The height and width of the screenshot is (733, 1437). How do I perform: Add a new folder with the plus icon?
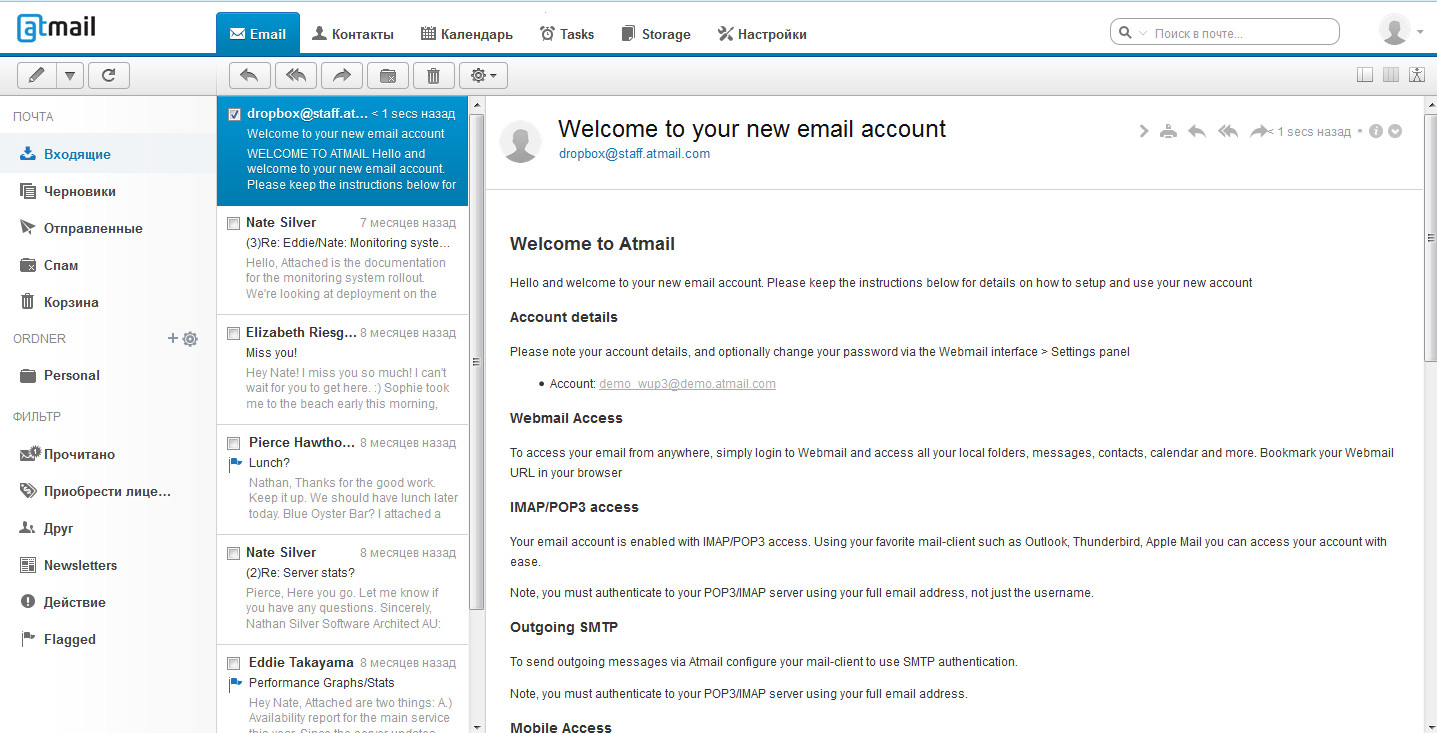click(x=172, y=339)
